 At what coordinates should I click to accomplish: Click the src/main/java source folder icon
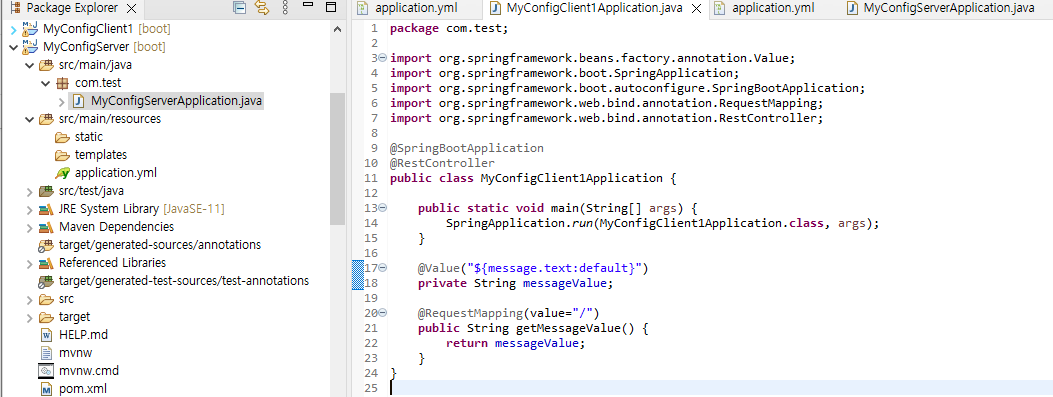coord(46,65)
